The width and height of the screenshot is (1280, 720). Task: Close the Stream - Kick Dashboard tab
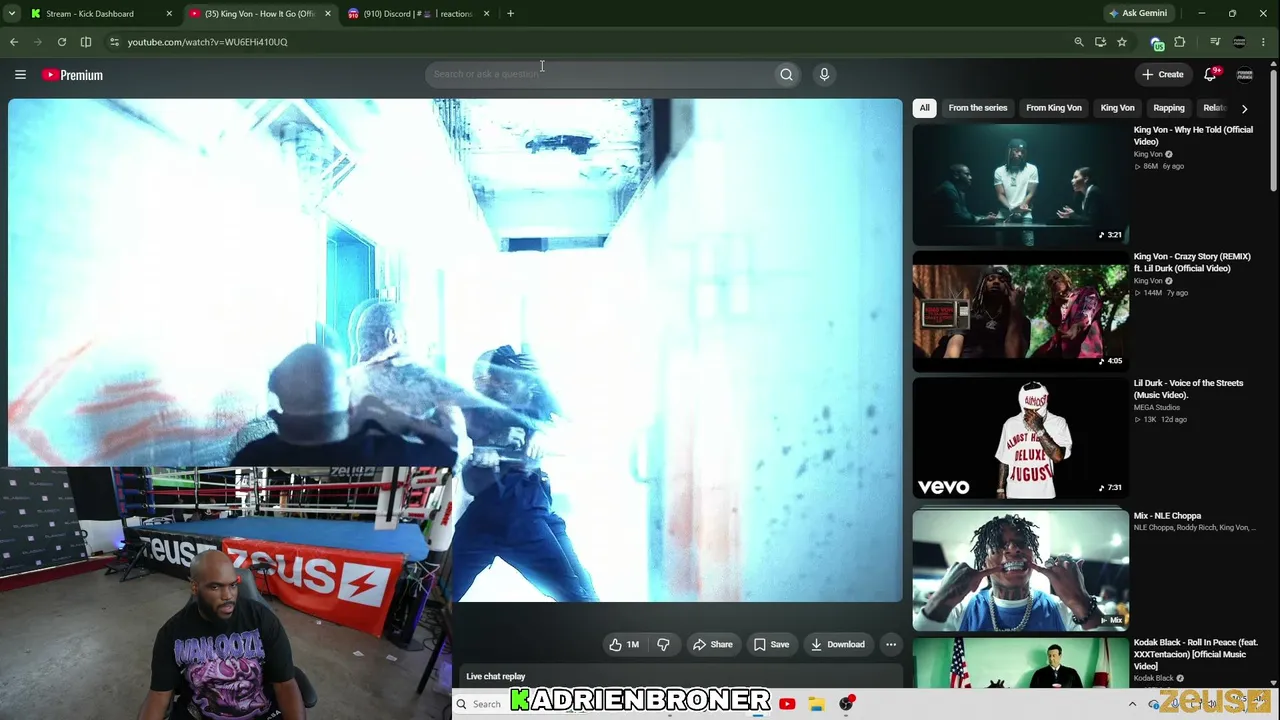[x=169, y=14]
